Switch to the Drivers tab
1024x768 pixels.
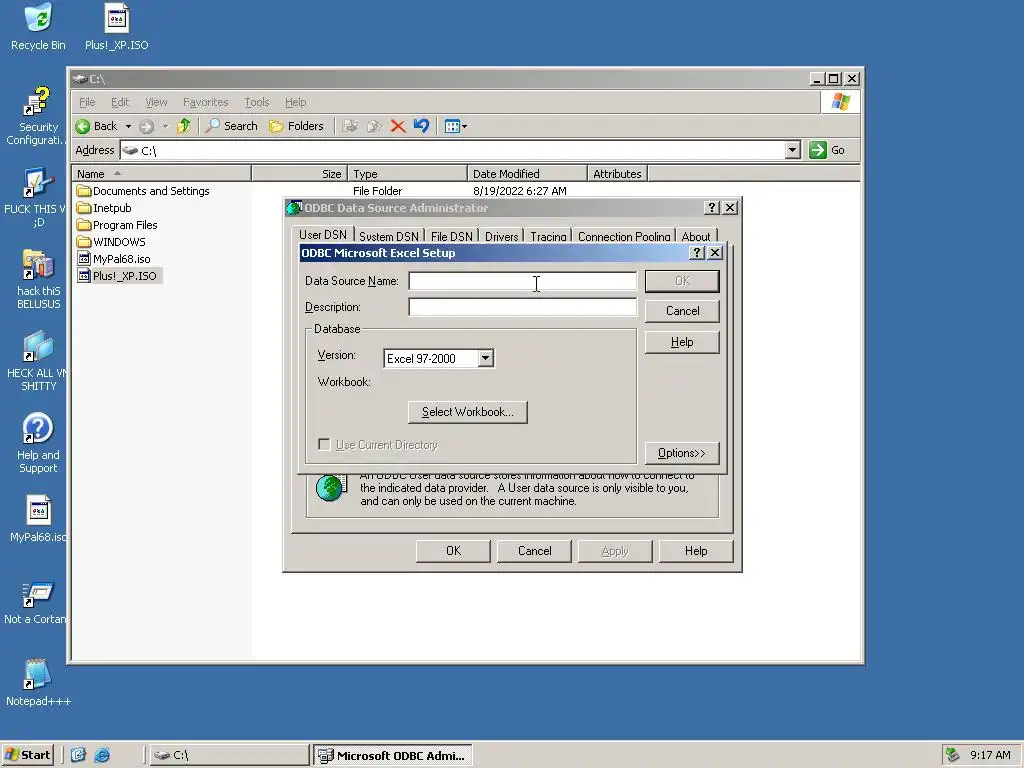click(x=502, y=236)
